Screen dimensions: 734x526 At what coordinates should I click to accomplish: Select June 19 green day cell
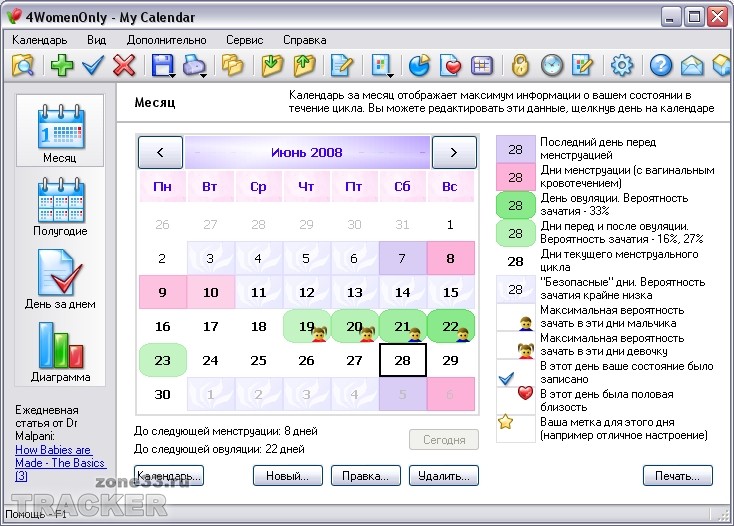(307, 326)
